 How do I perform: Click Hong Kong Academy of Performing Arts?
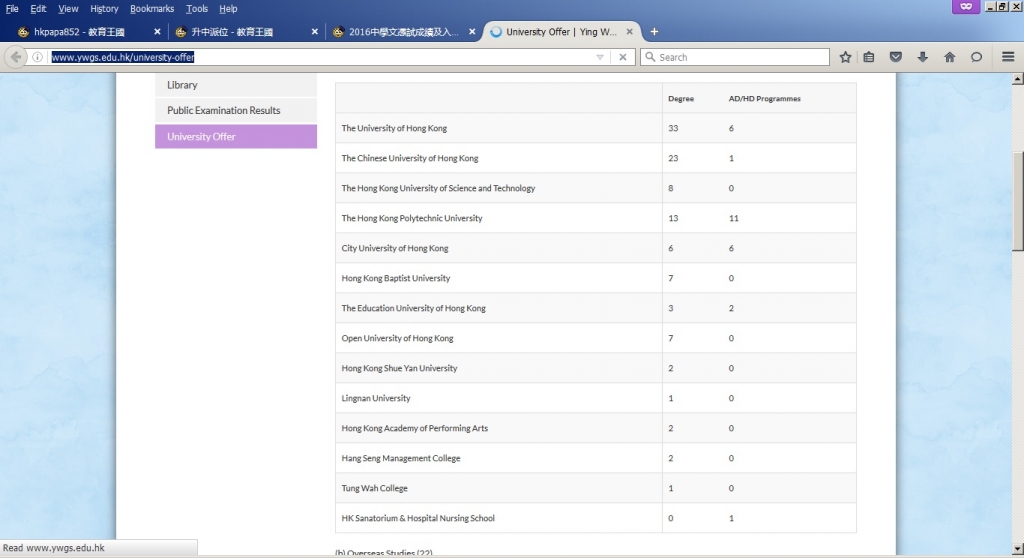pyautogui.click(x=414, y=428)
